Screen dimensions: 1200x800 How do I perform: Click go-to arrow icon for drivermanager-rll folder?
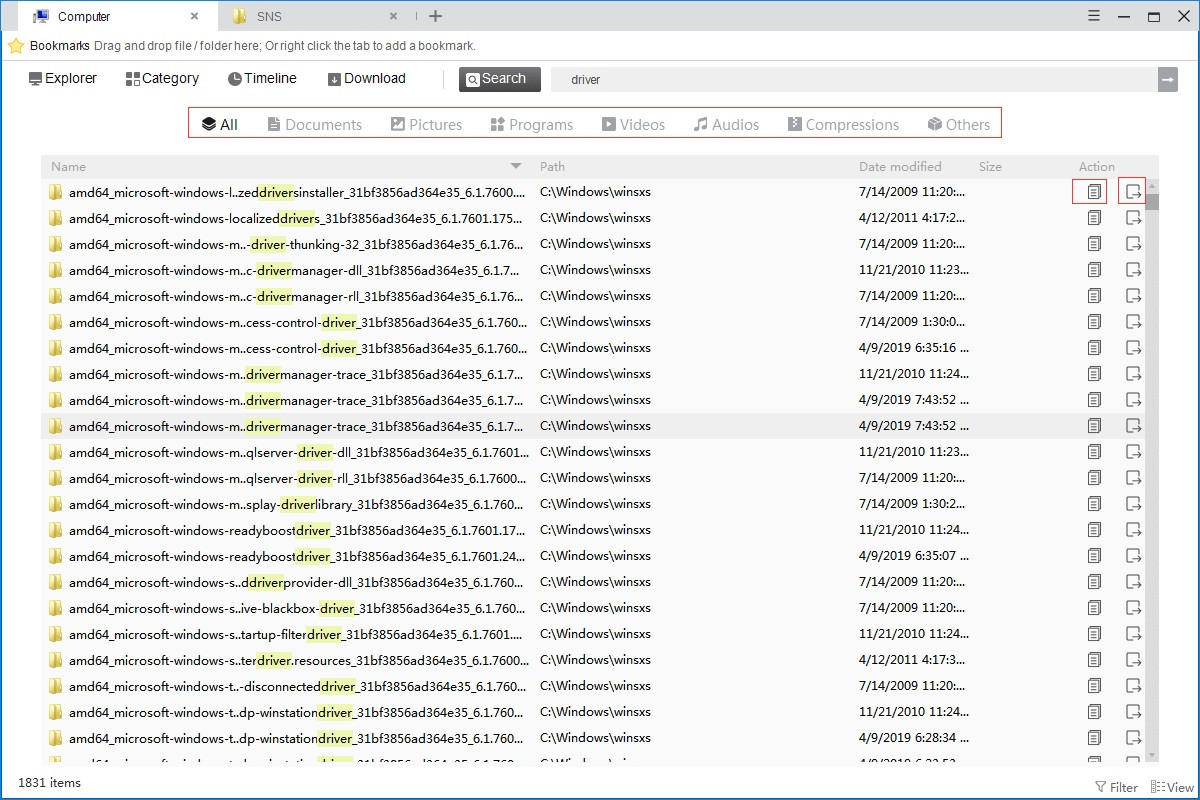(1134, 295)
